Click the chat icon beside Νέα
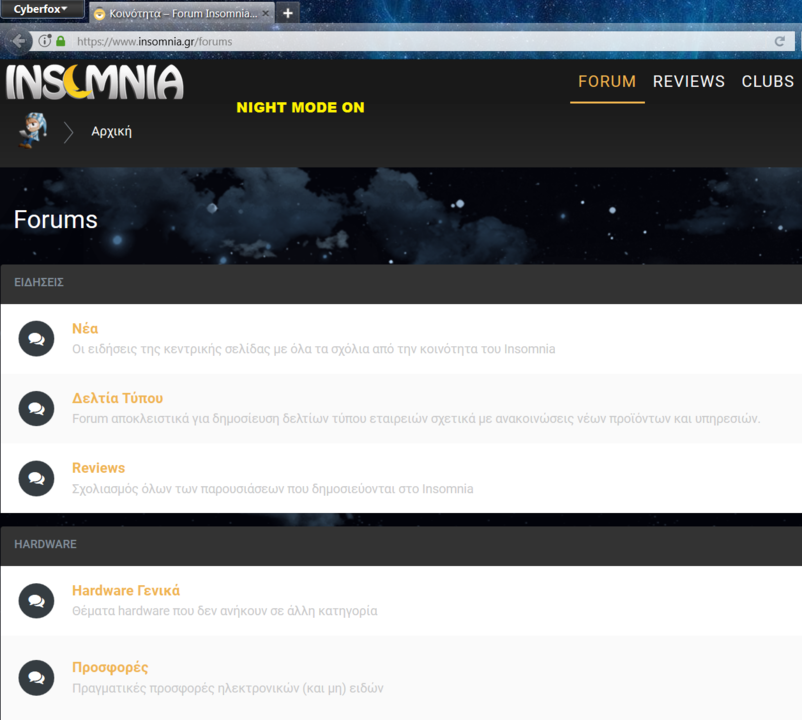This screenshot has height=720, width=802. tap(36, 339)
